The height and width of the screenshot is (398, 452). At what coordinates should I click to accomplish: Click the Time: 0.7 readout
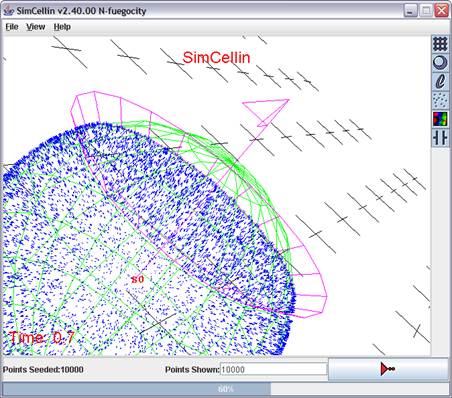pyautogui.click(x=42, y=338)
